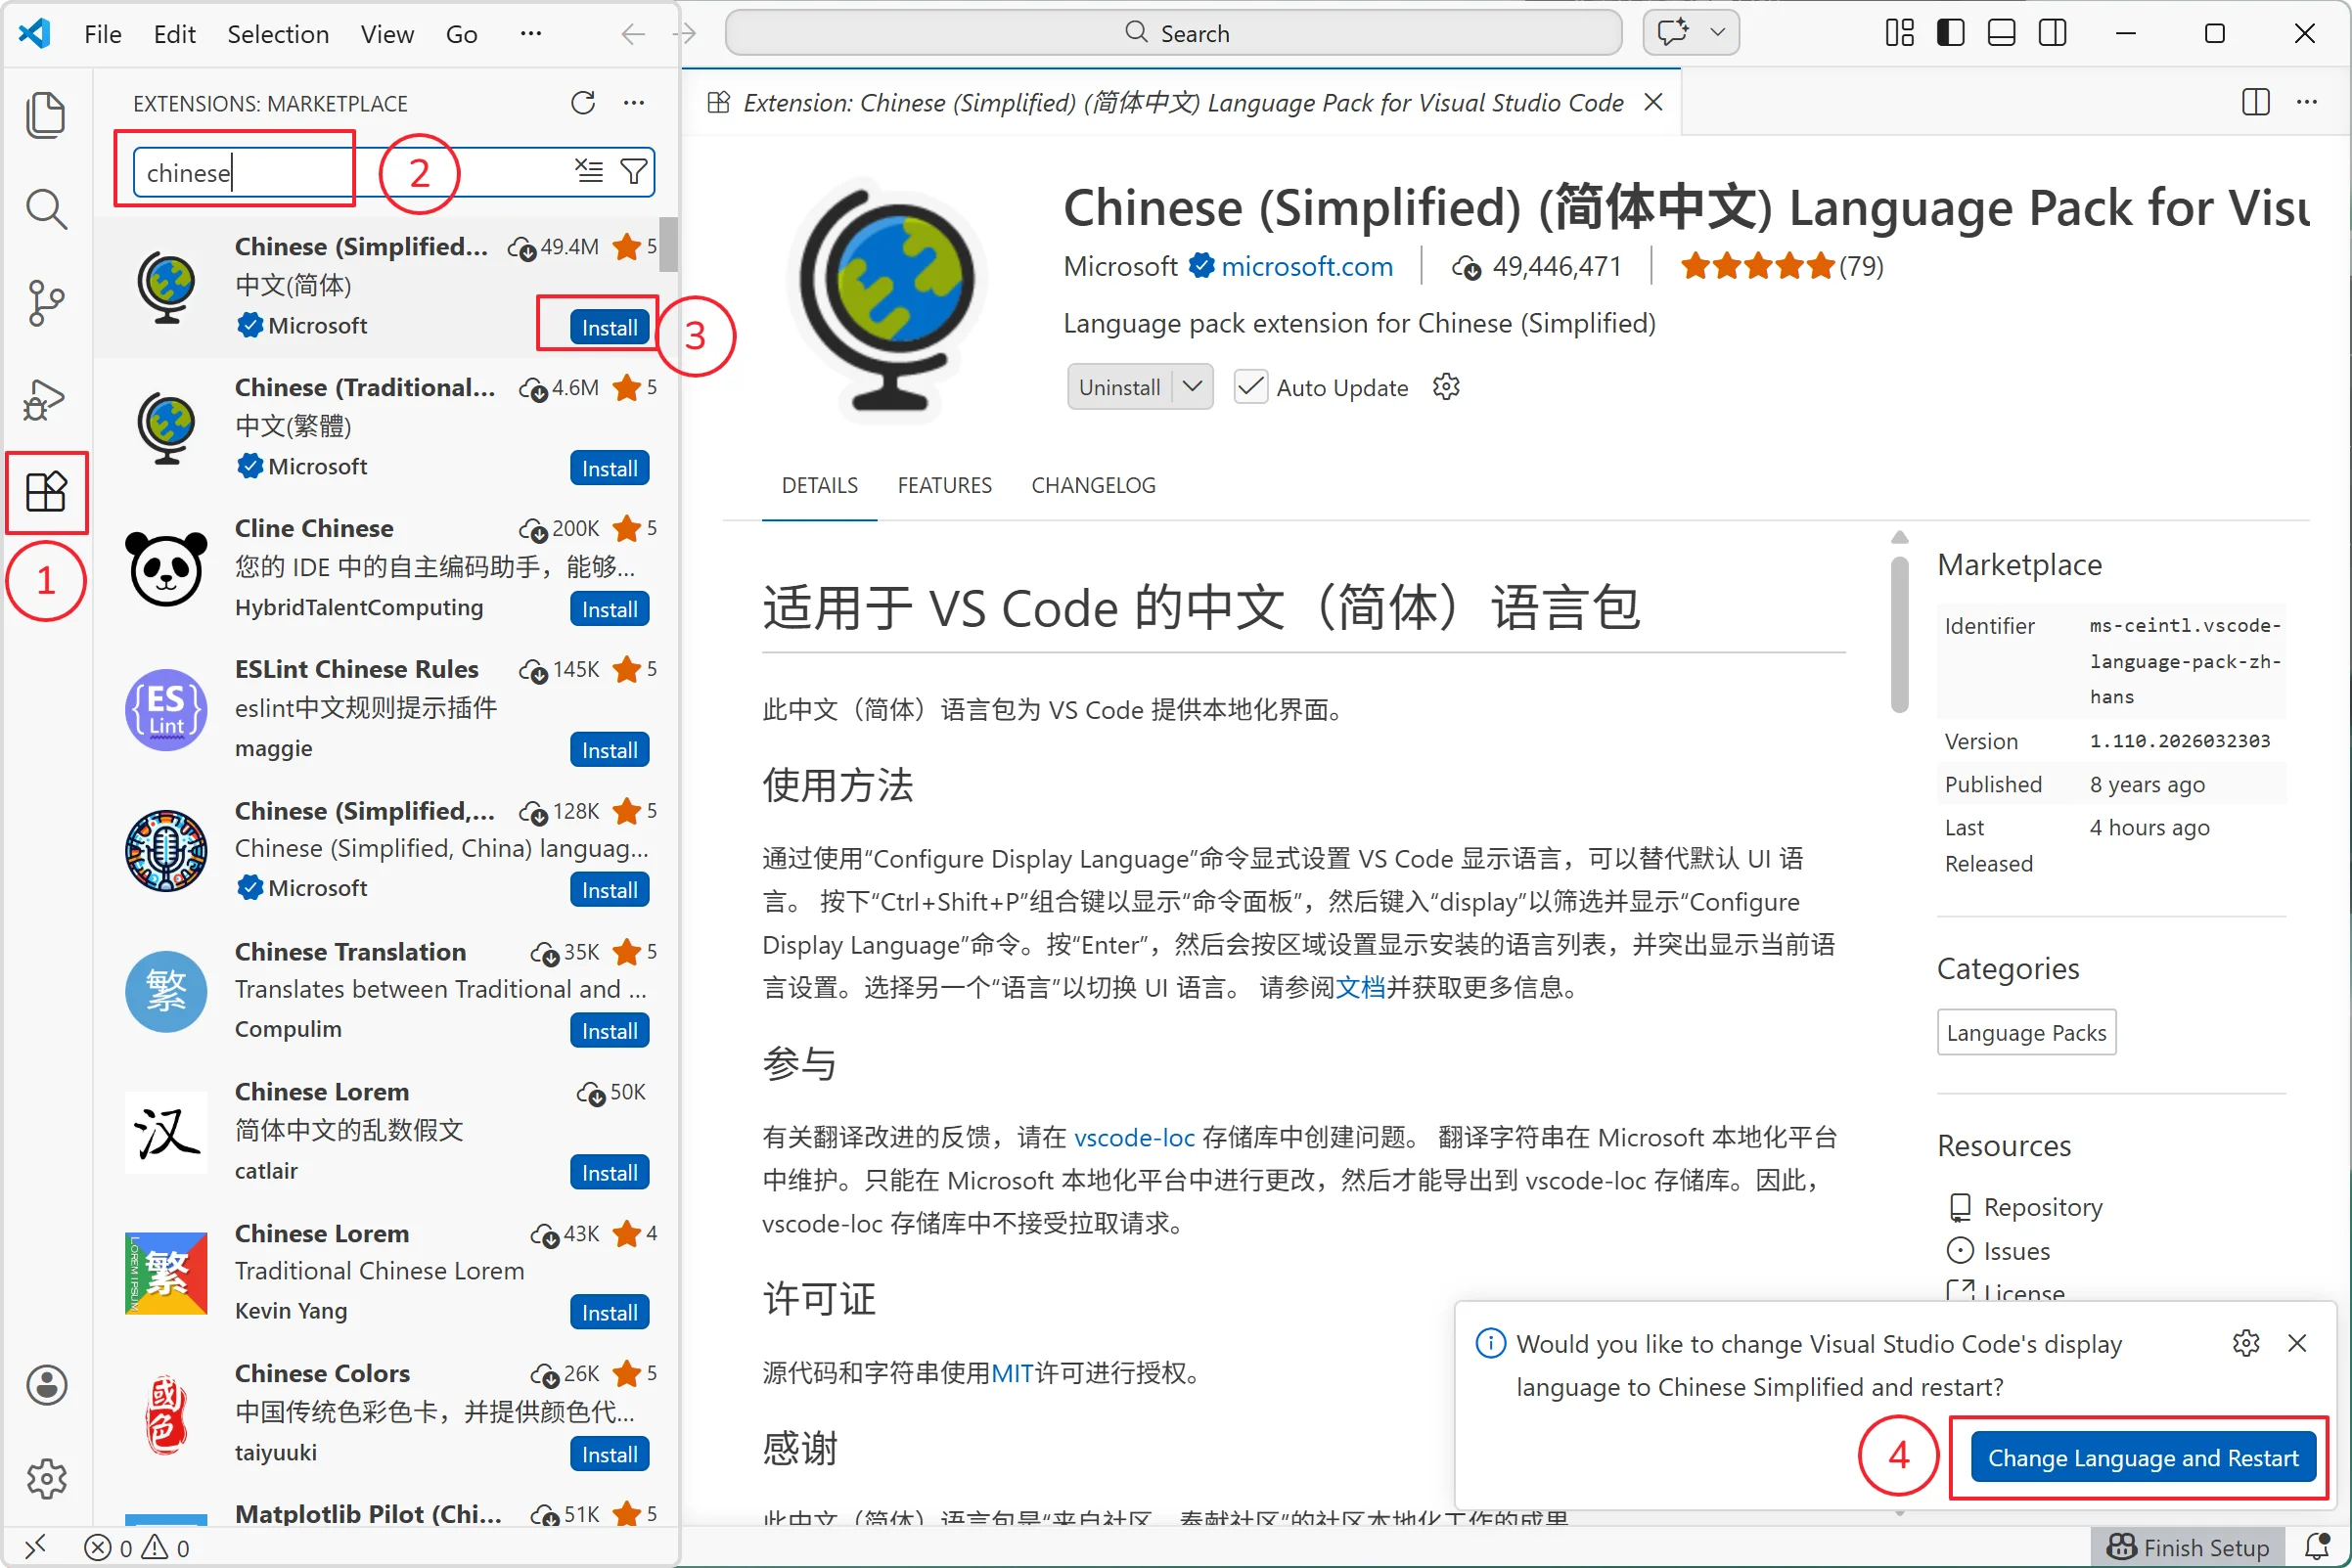Open the Selection menu
The width and height of the screenshot is (2352, 1568).
pos(278,34)
